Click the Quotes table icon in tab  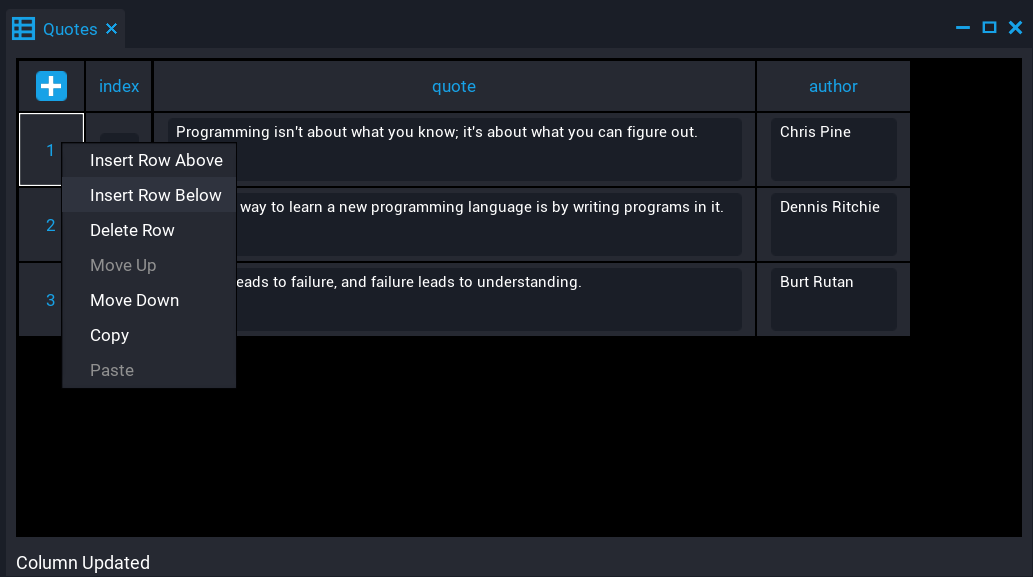tap(23, 29)
